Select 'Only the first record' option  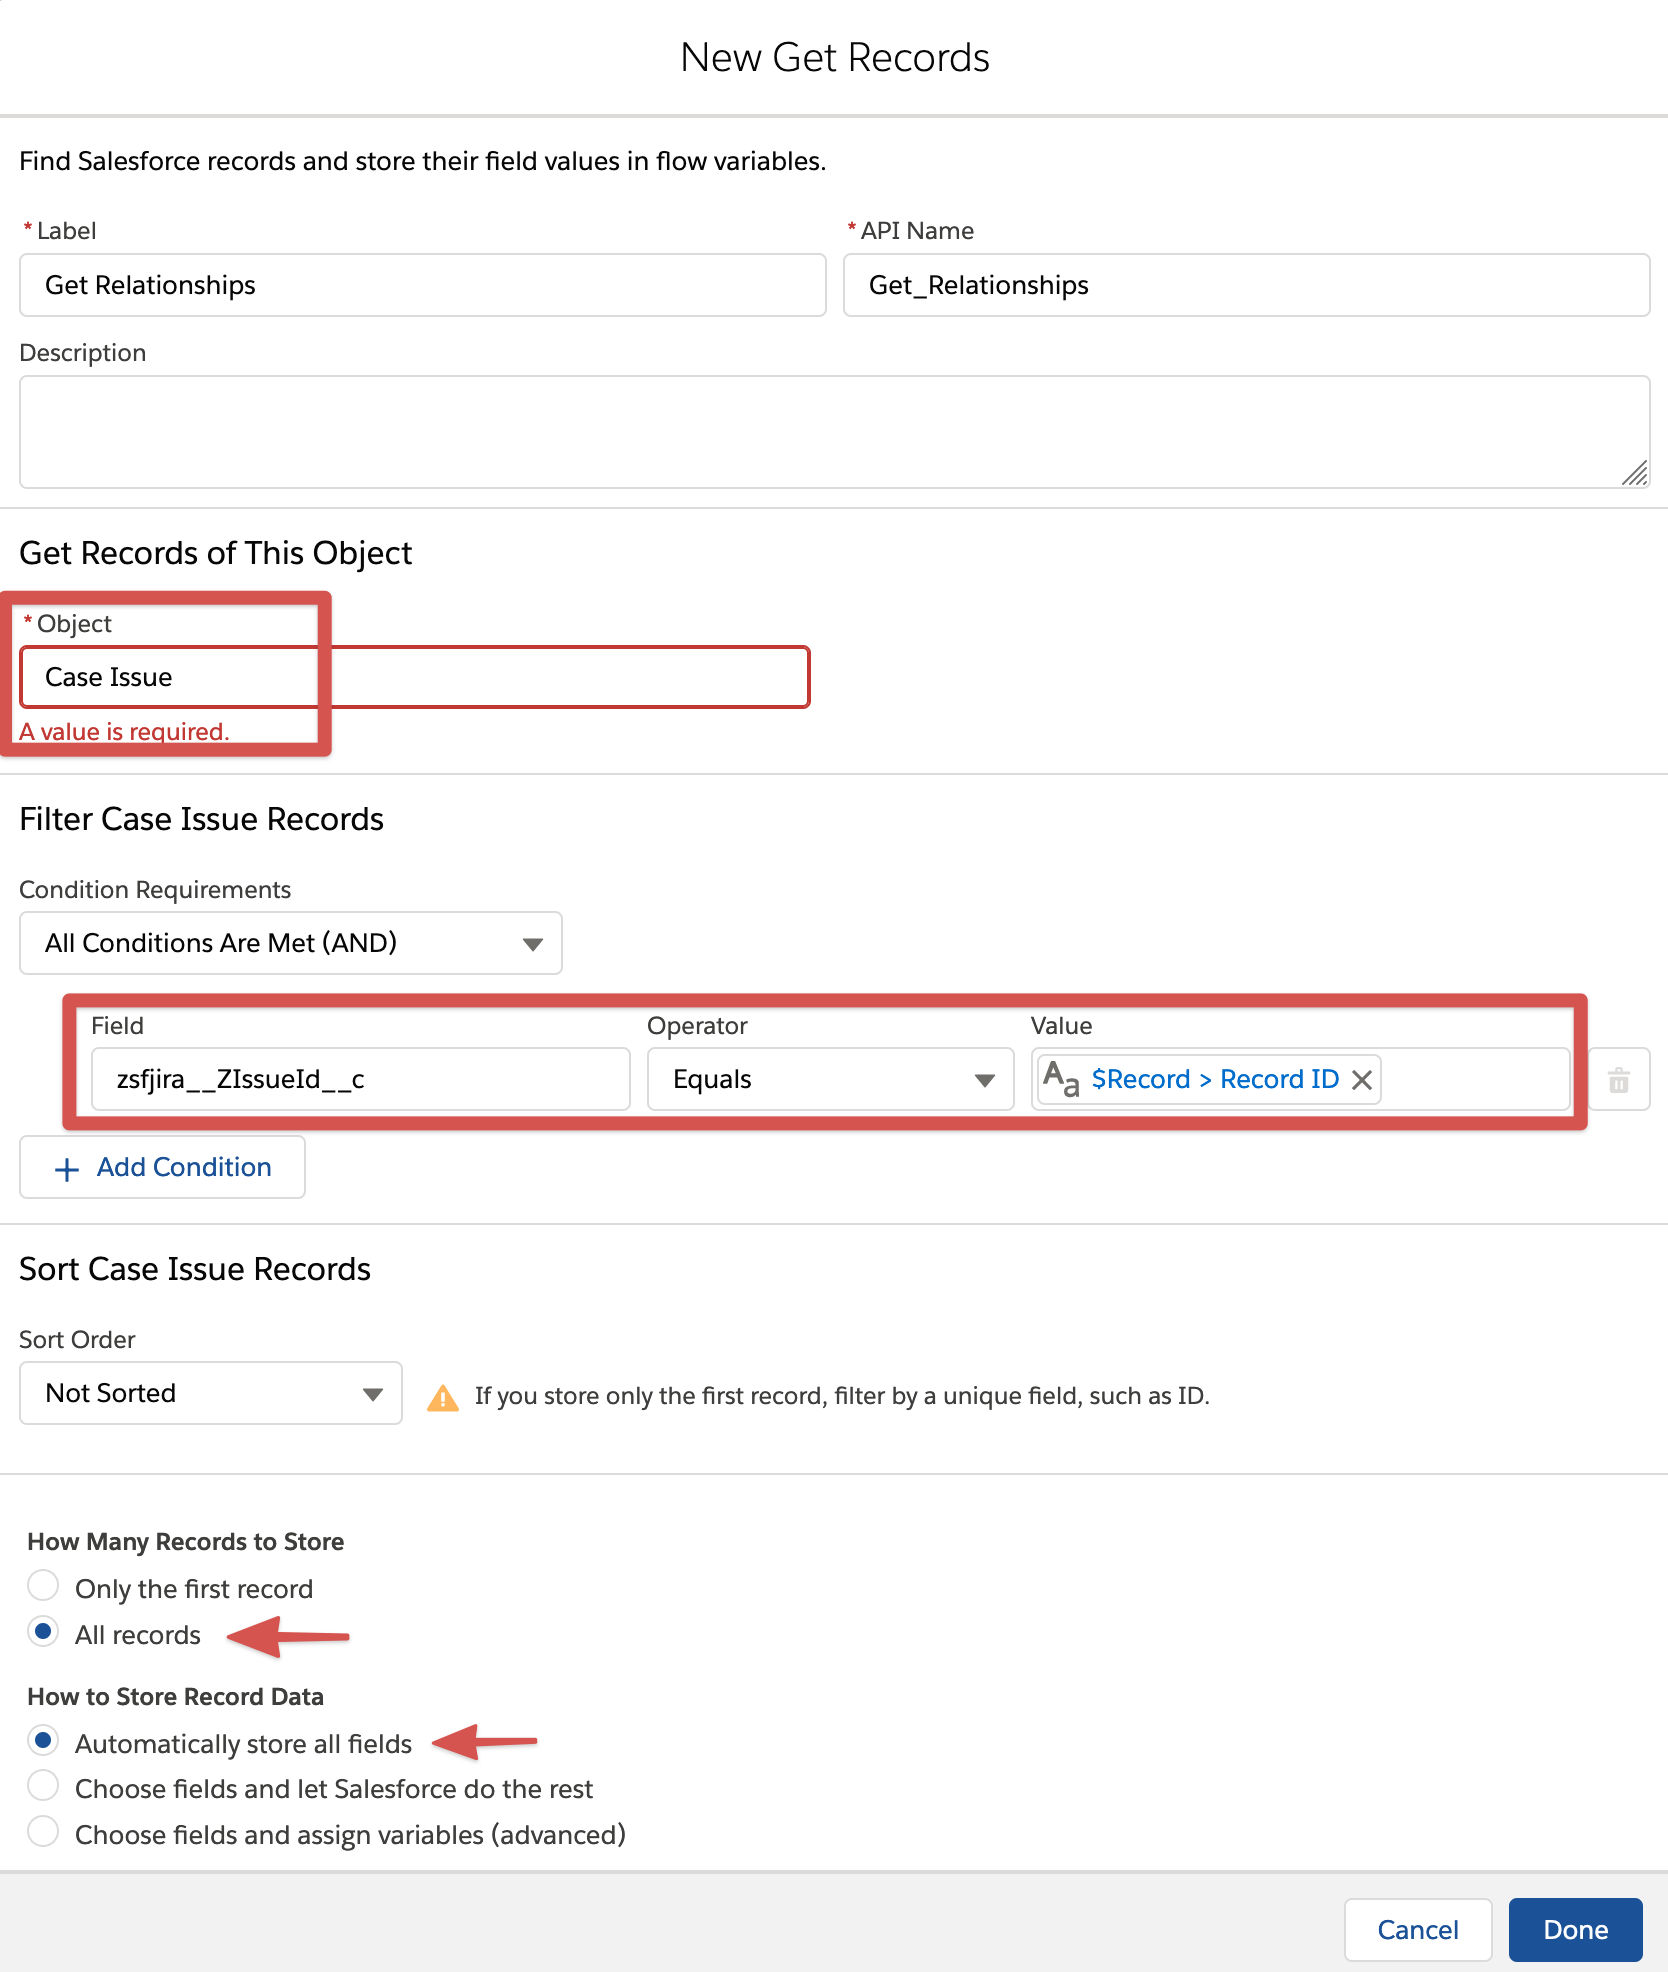tap(43, 1587)
